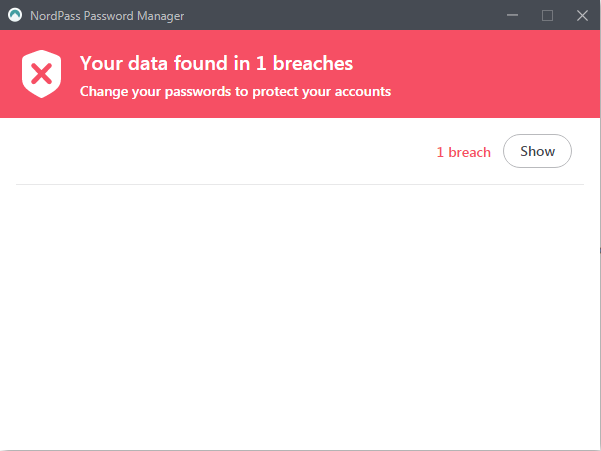The width and height of the screenshot is (601, 451).
Task: Click the word "breaches" in the banner heading
Action: 313,64
